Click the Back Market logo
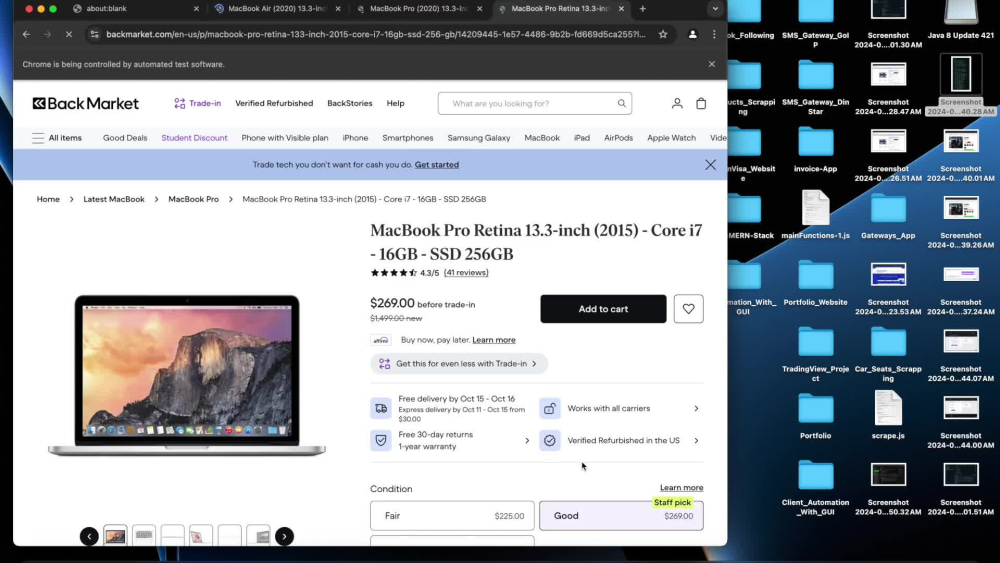Viewport: 1000px width, 563px height. pyautogui.click(x=85, y=103)
